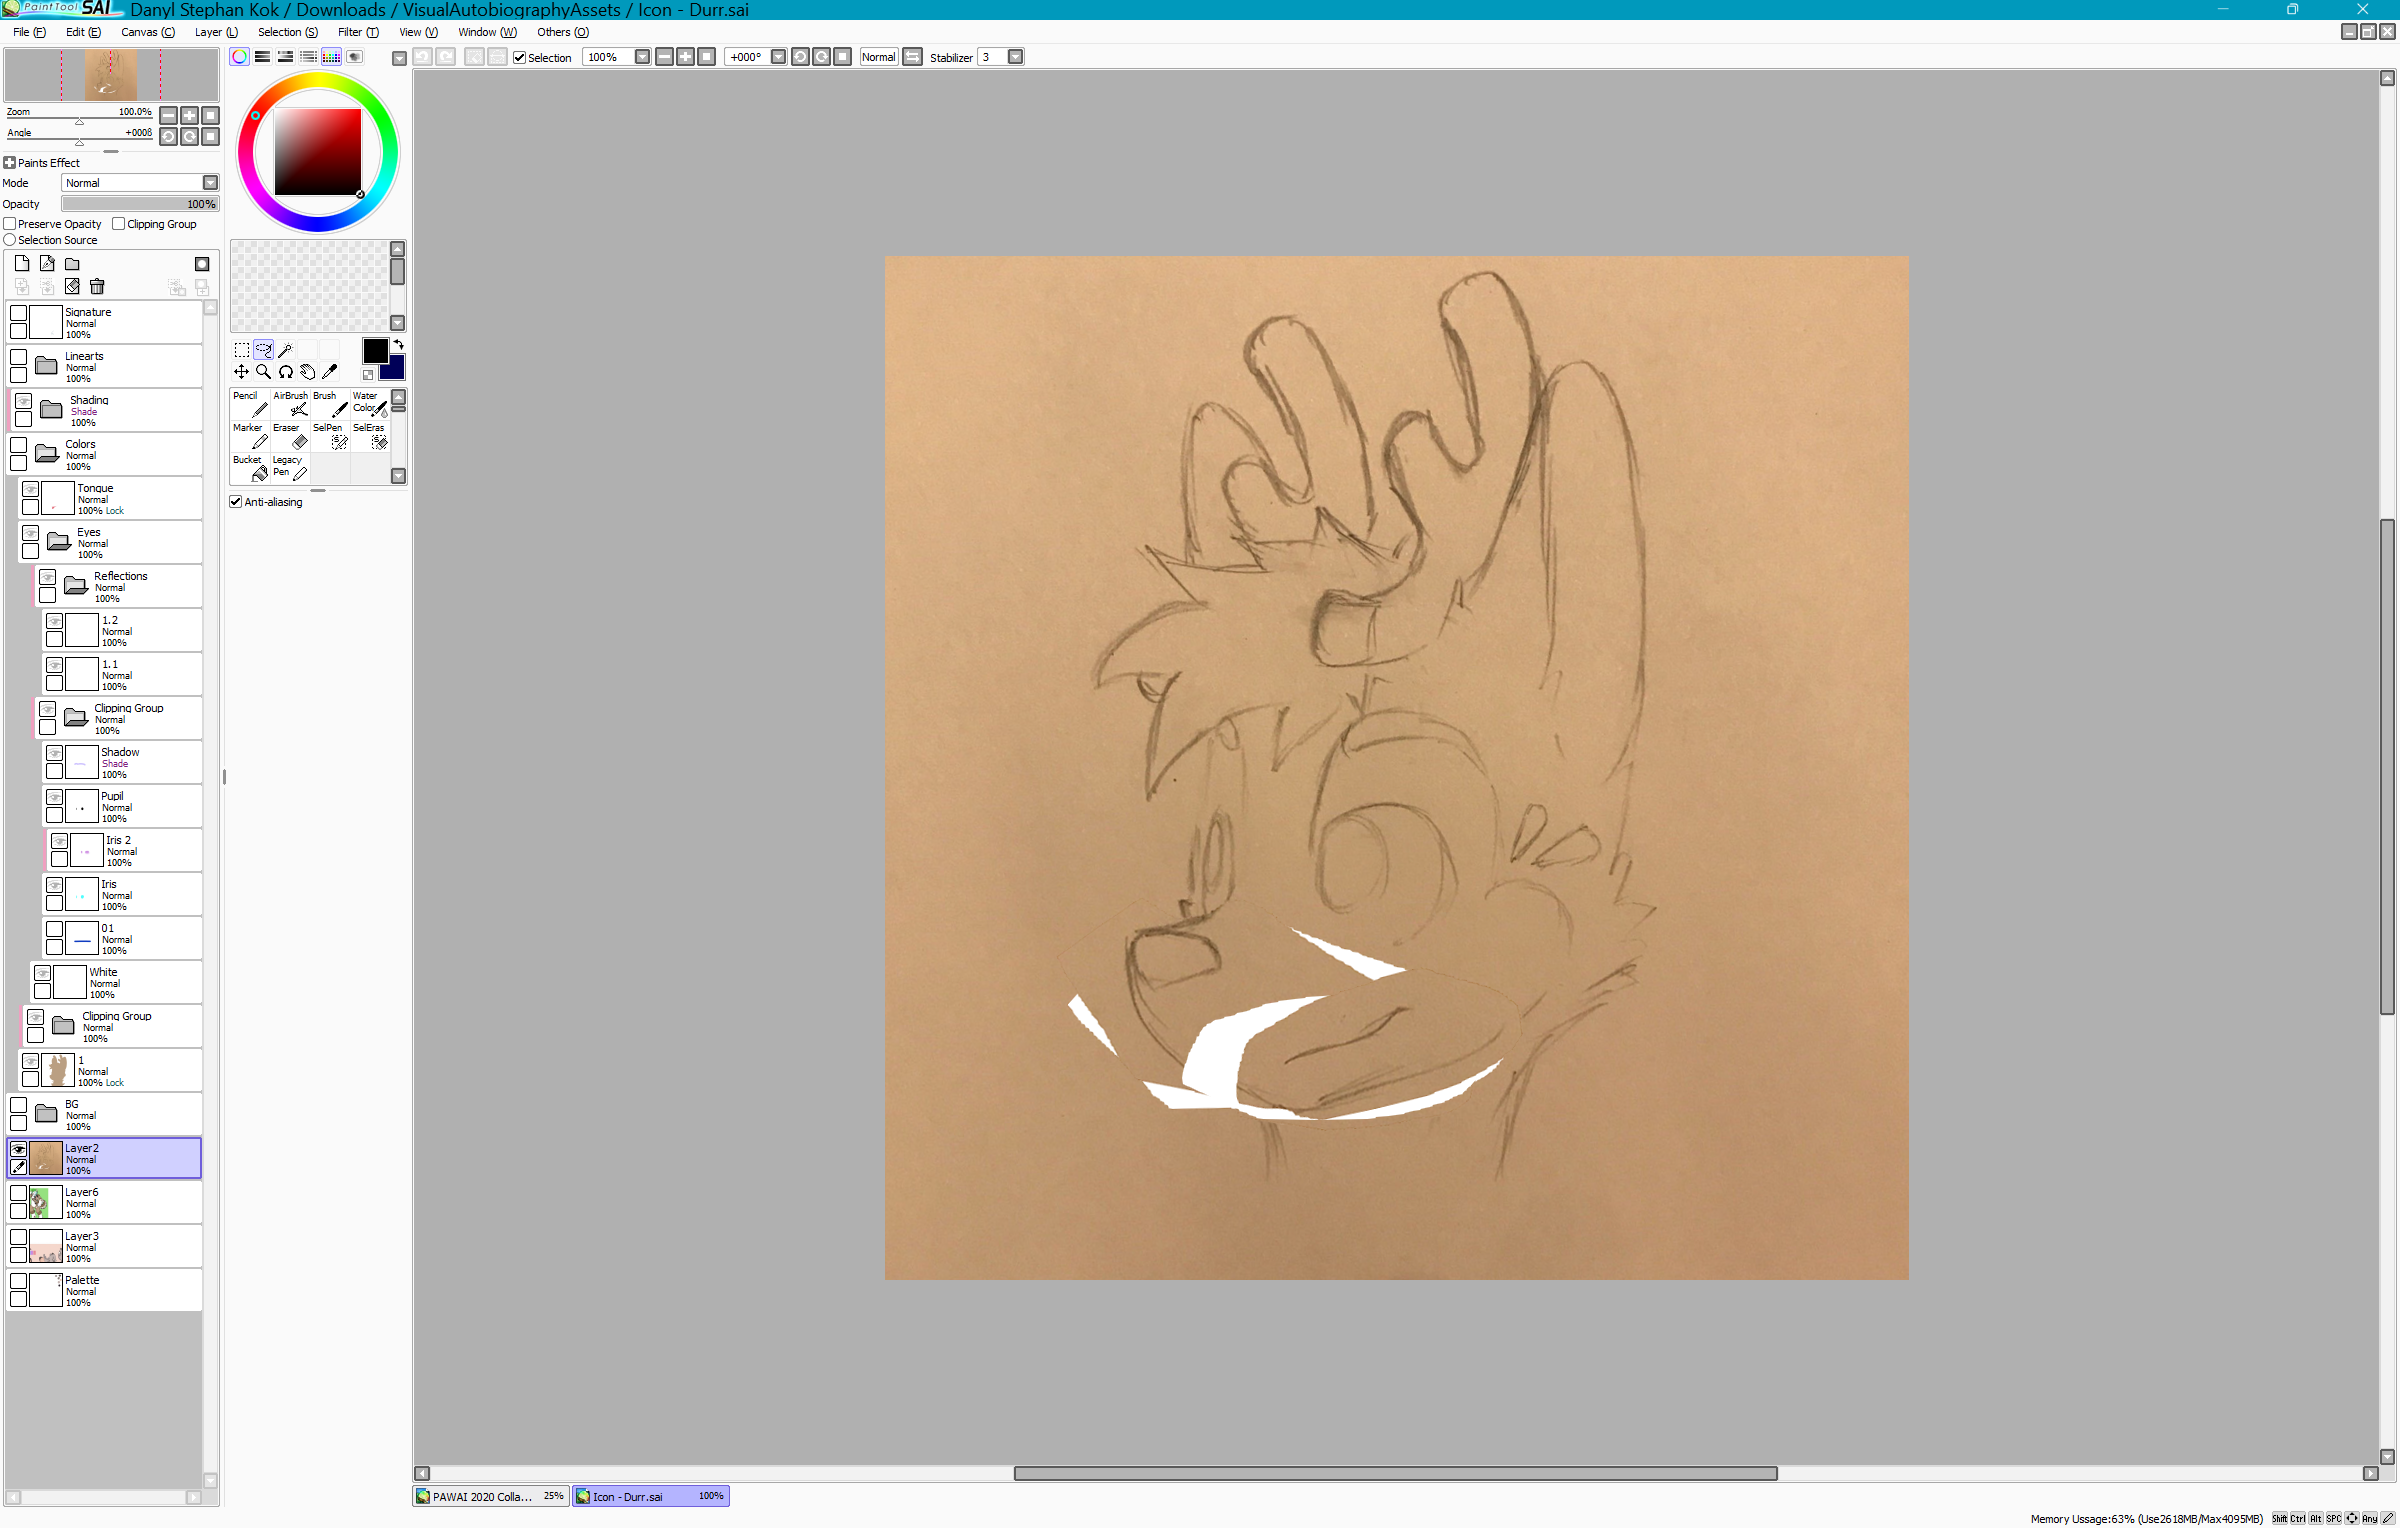This screenshot has height=1528, width=2400.
Task: Click the navigator zoom in button
Action: click(x=190, y=115)
